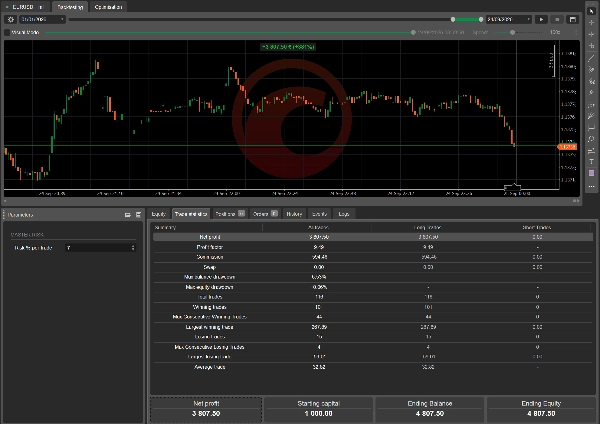
Task: Stop the backtest with stop button
Action: [x=557, y=19]
